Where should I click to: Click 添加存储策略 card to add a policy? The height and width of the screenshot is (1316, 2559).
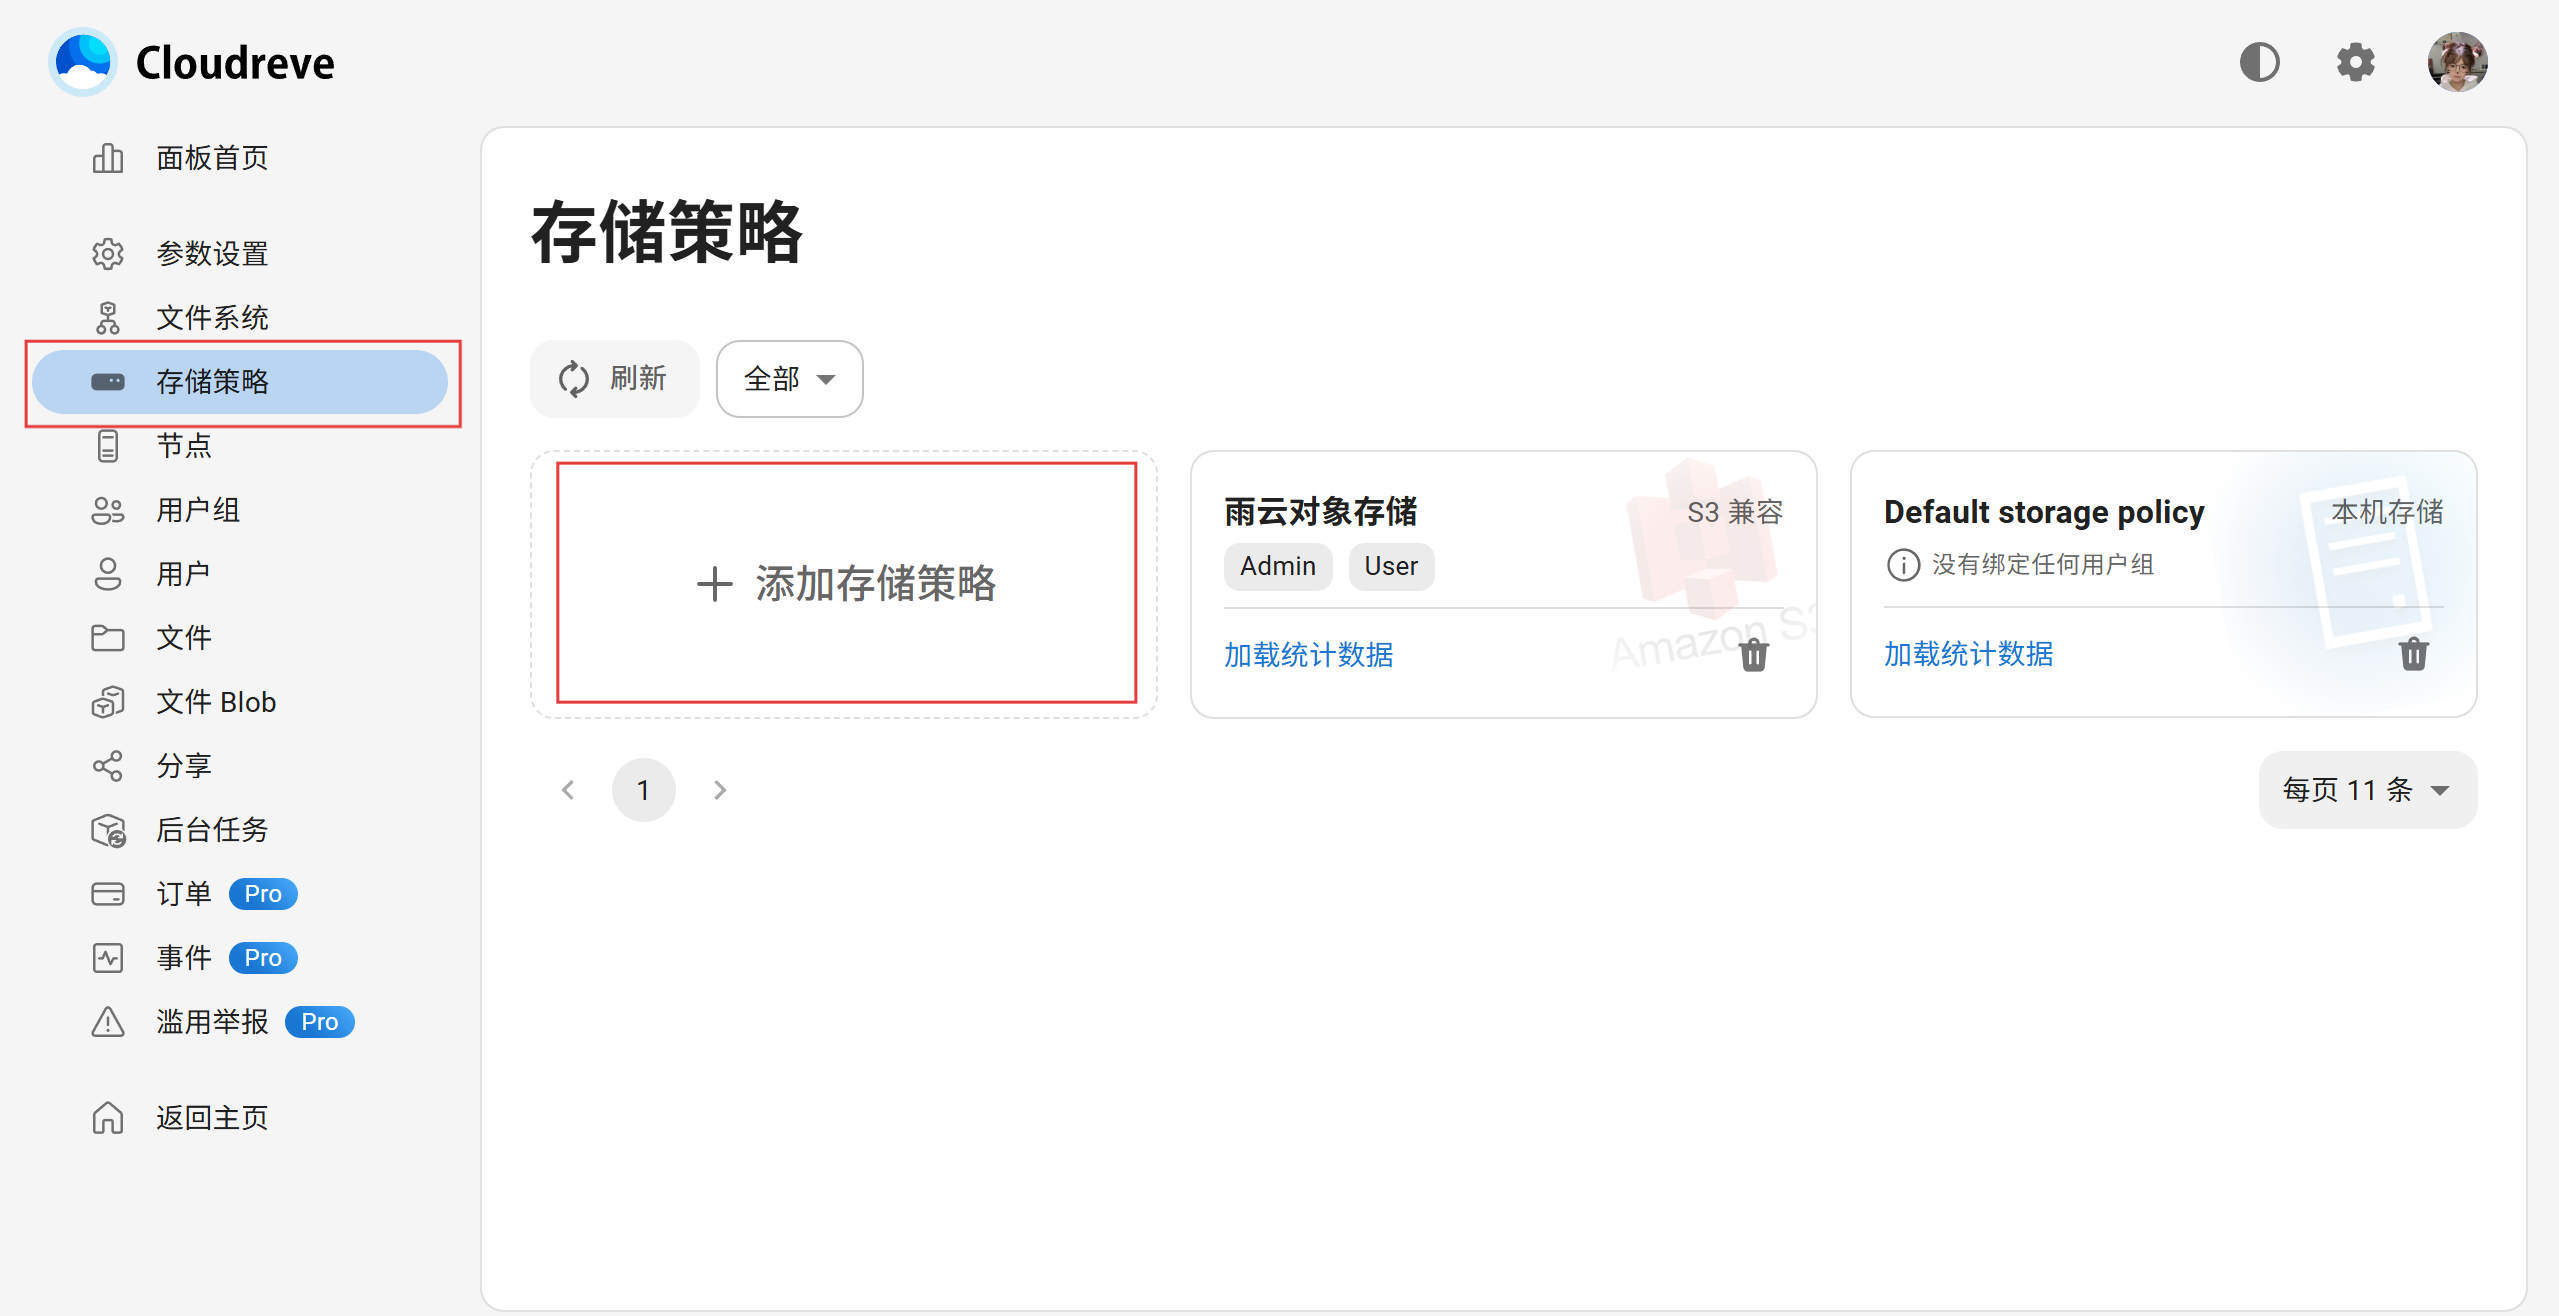coord(846,583)
